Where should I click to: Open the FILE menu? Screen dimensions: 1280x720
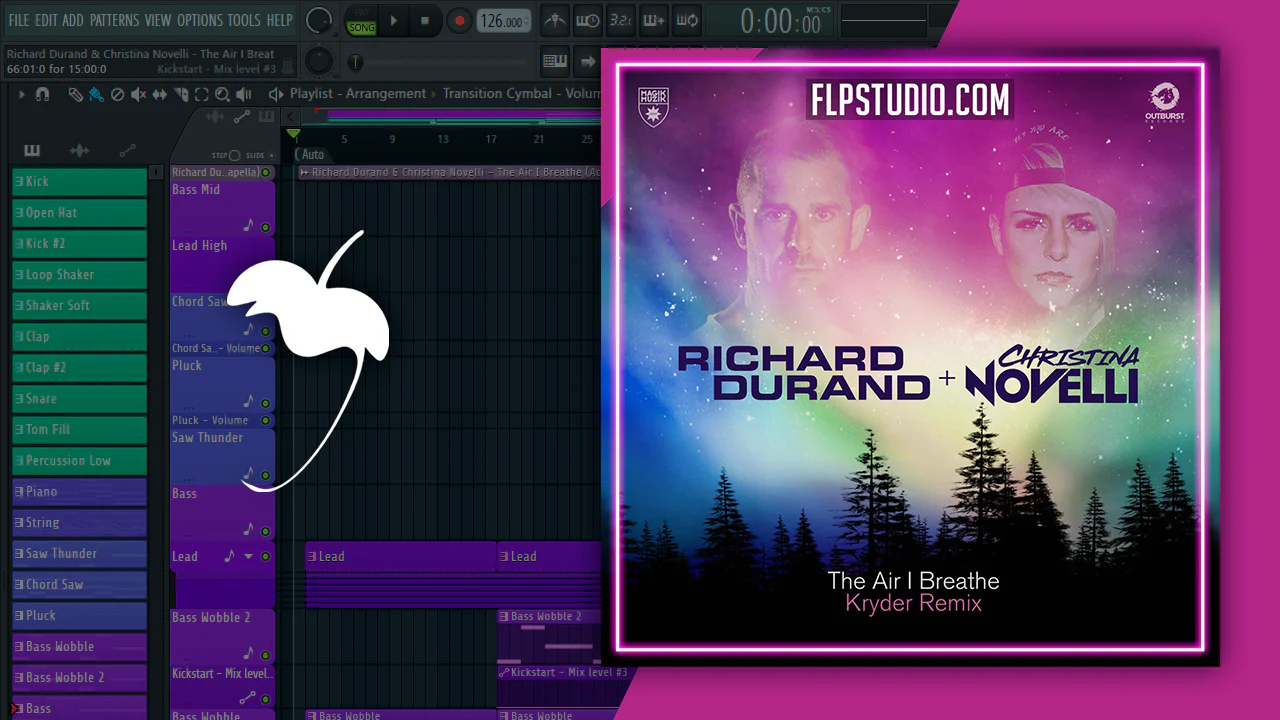[19, 20]
